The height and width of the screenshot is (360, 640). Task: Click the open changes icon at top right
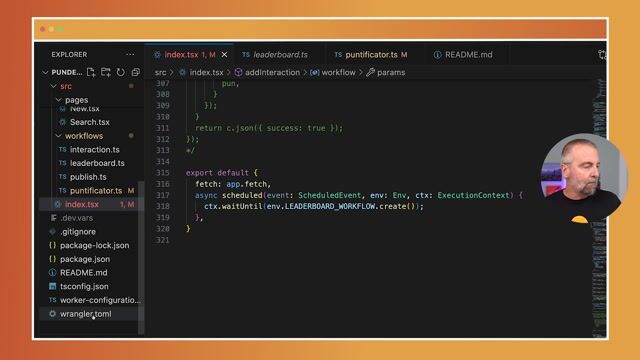602,55
